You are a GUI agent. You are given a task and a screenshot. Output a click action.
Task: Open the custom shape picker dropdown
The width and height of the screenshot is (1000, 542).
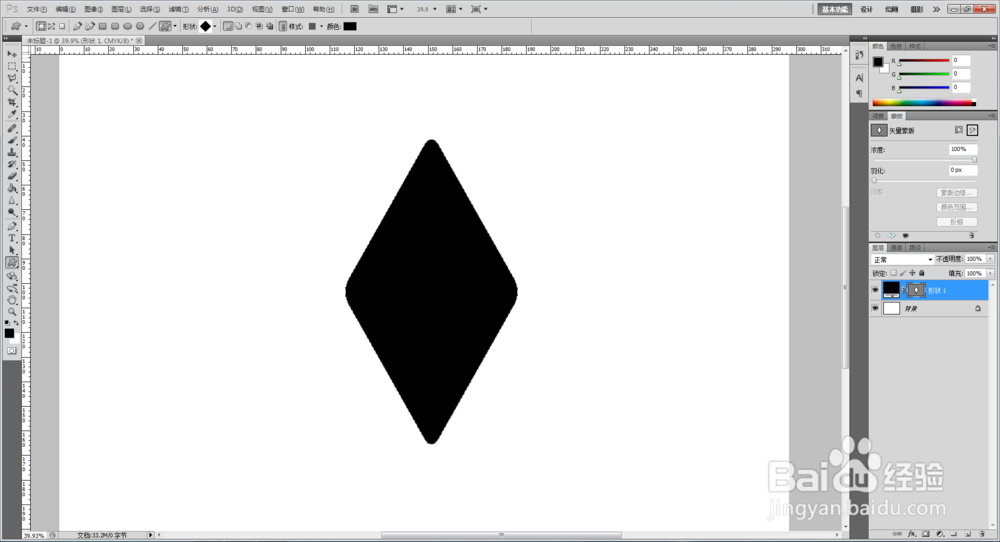(214, 26)
